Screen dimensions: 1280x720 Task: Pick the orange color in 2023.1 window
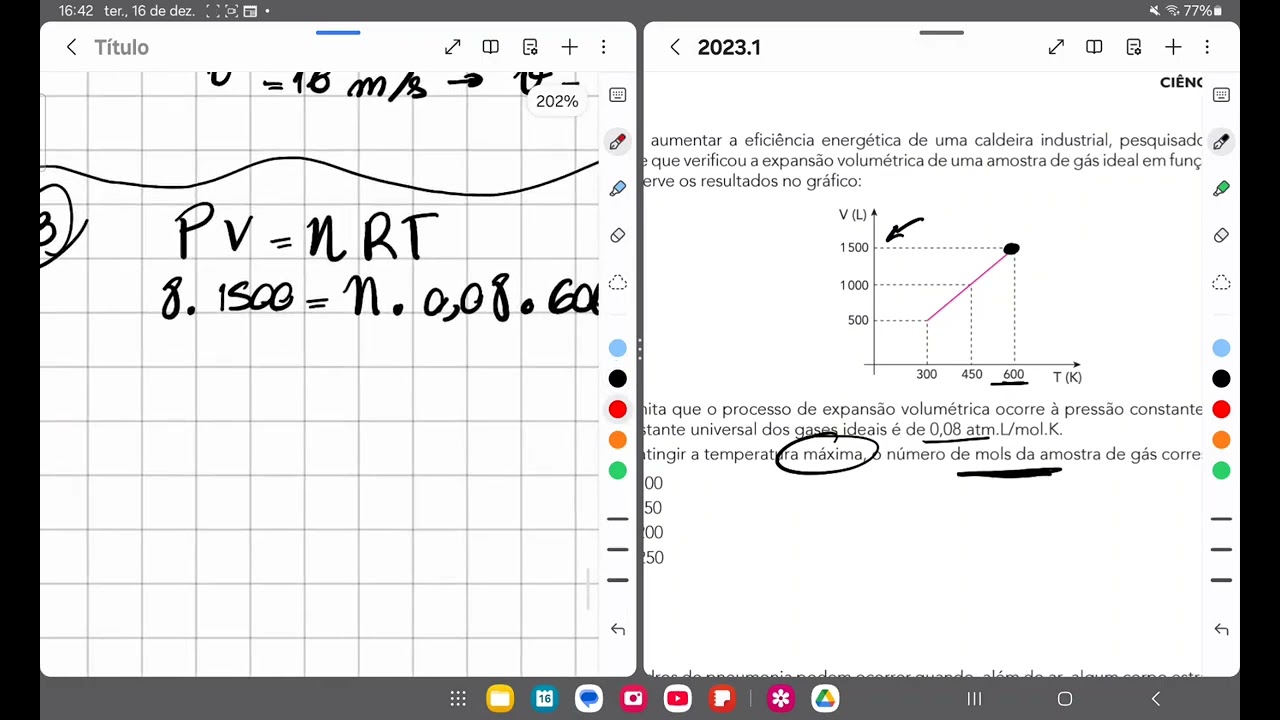point(1221,440)
